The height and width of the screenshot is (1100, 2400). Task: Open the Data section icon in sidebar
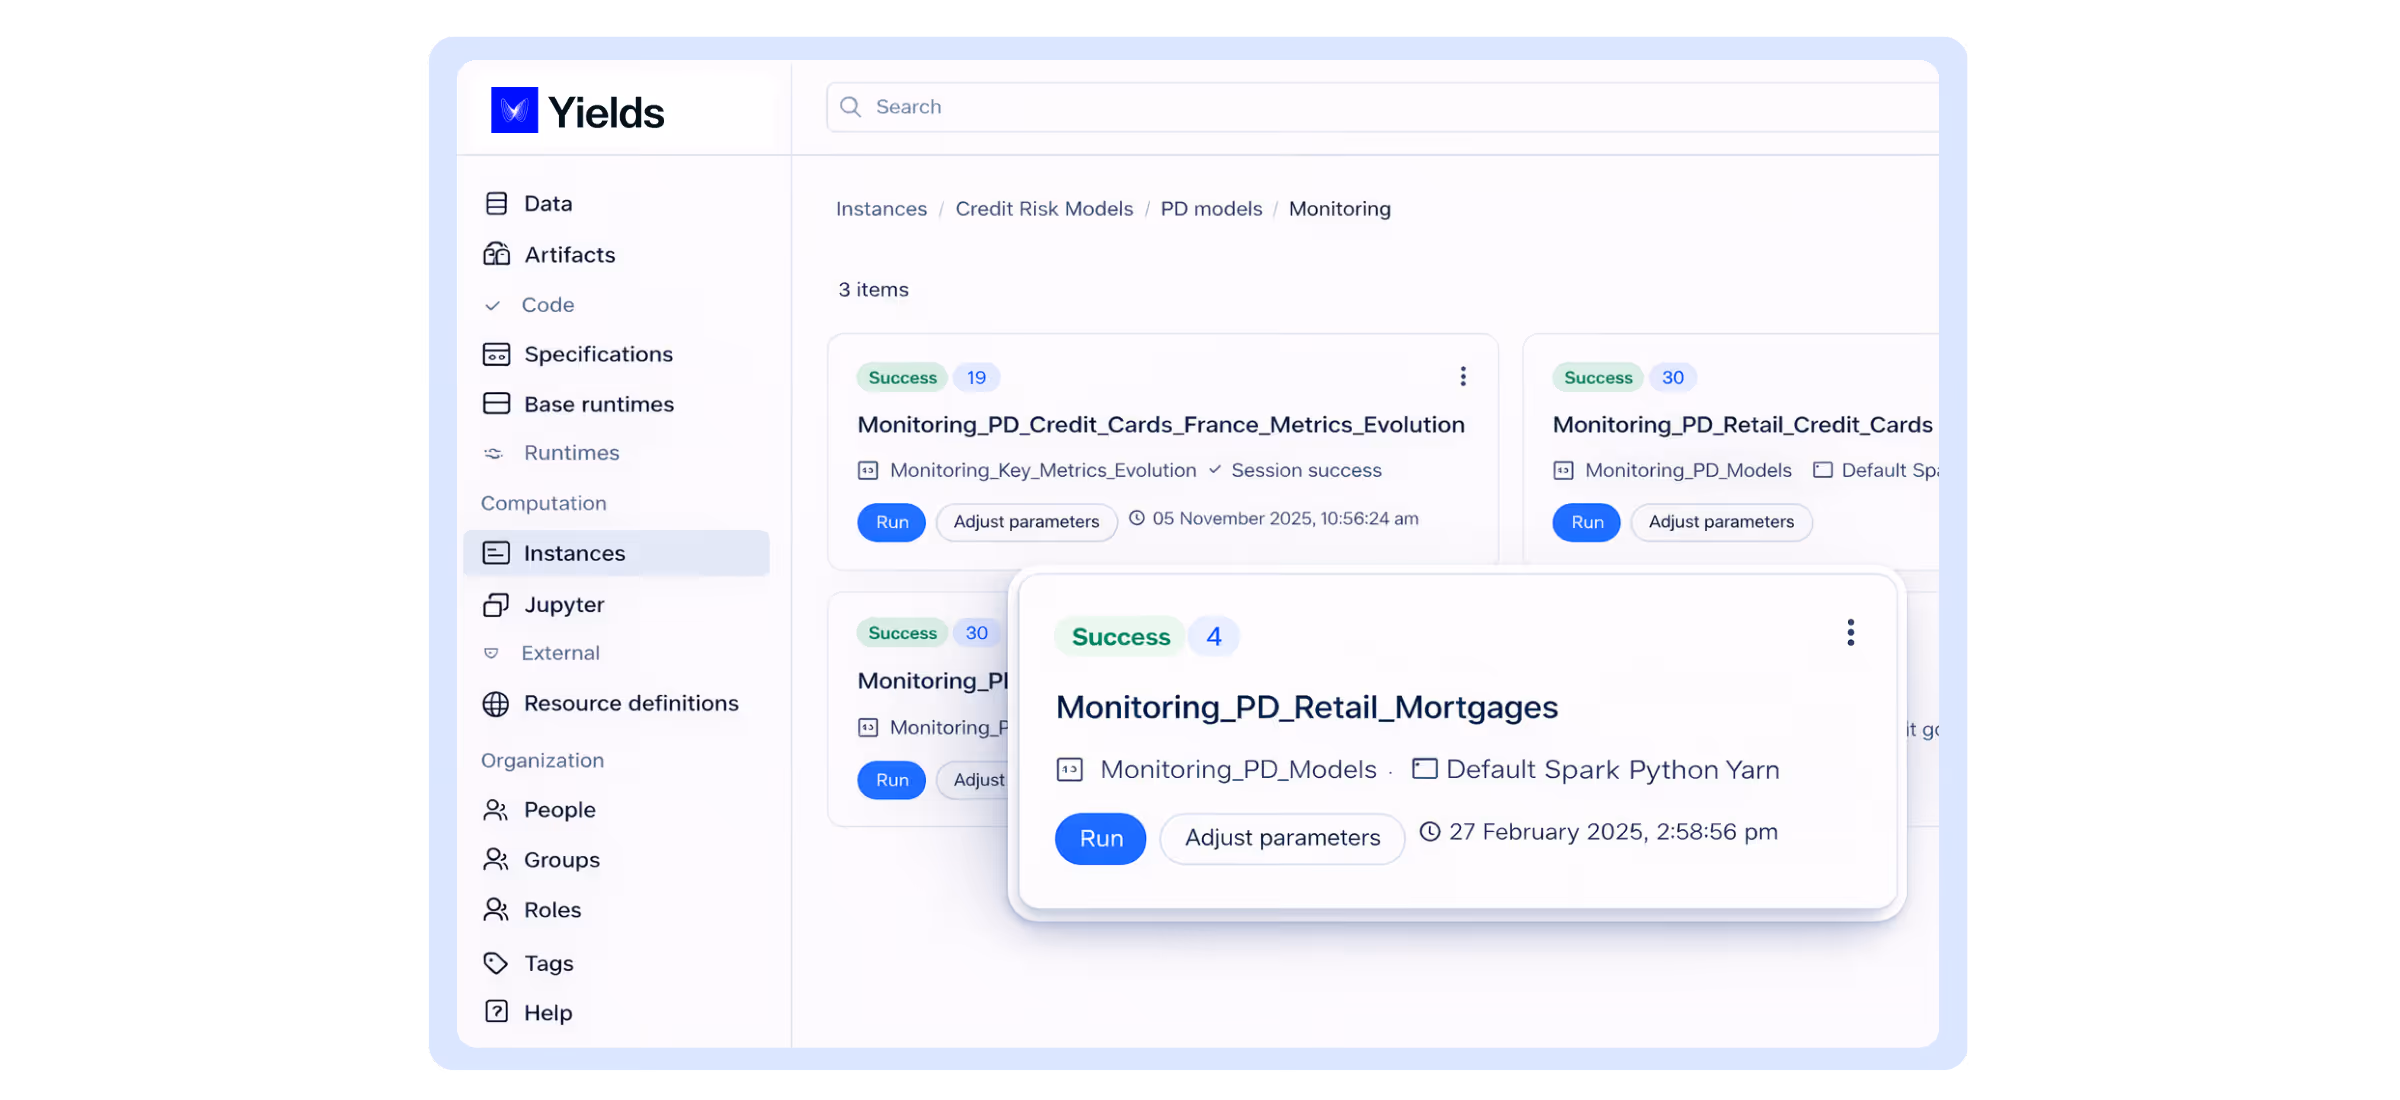pyautogui.click(x=497, y=203)
